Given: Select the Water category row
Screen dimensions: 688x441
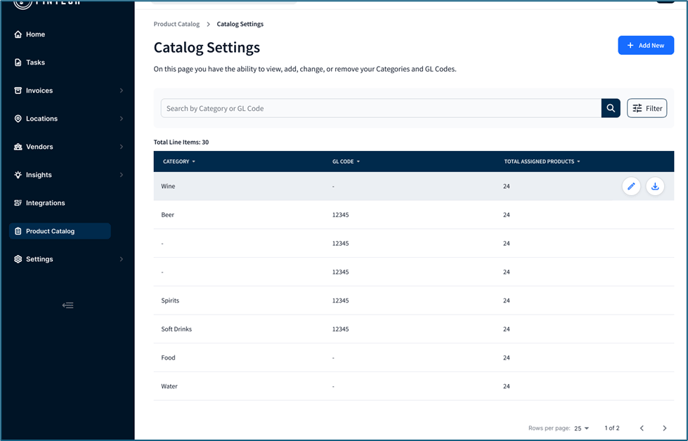Looking at the screenshot, I should tap(414, 386).
